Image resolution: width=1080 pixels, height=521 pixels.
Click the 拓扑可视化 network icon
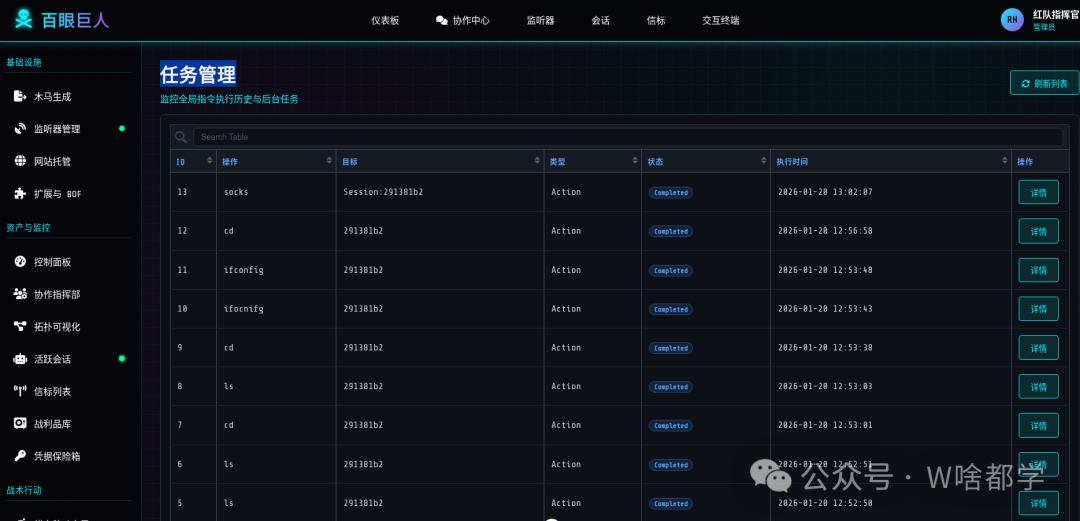pos(20,327)
